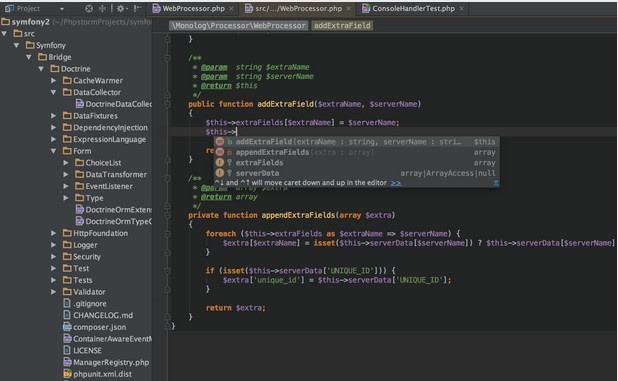Screen dimensions: 618x381
Task: Expand the Security folder arrow
Action: 54,256
